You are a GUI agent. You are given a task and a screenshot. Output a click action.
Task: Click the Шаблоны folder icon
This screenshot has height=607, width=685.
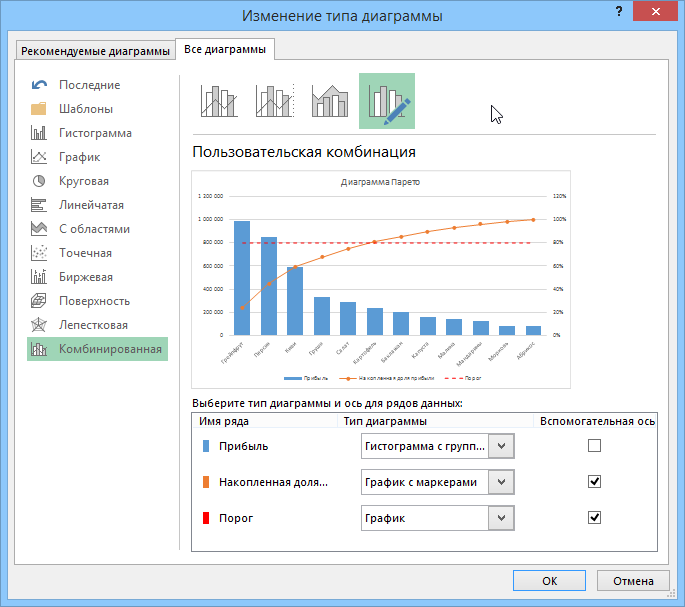39,109
